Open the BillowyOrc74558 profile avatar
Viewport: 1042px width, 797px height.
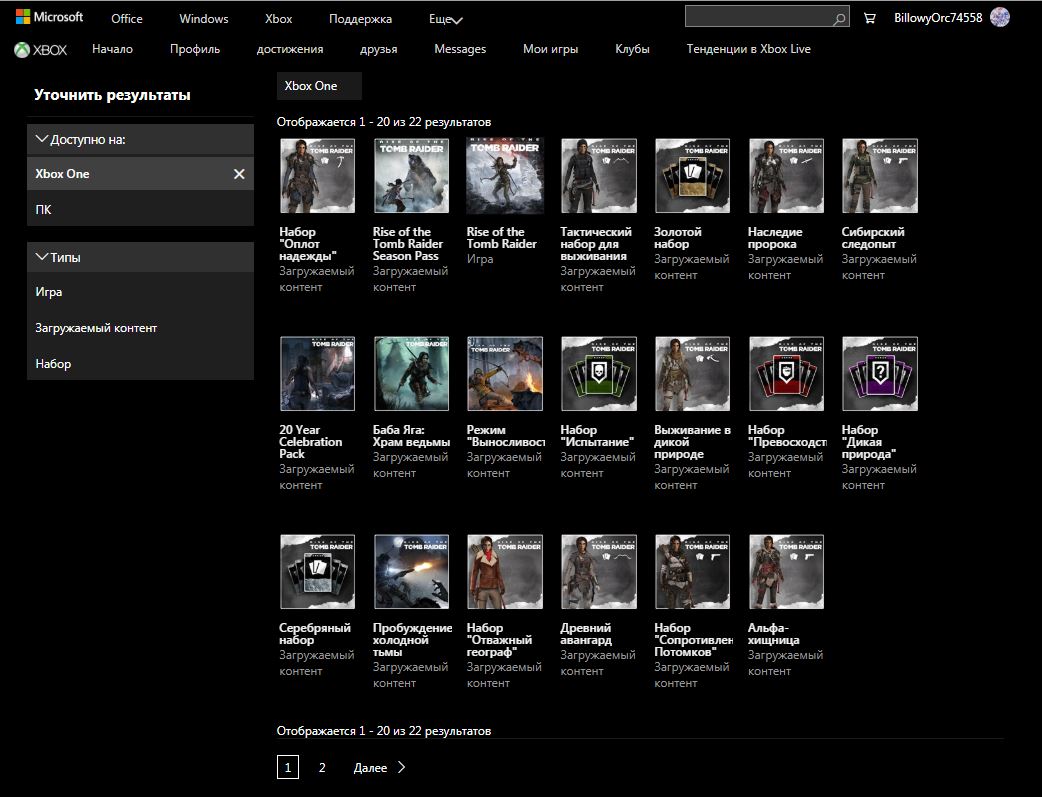999,17
